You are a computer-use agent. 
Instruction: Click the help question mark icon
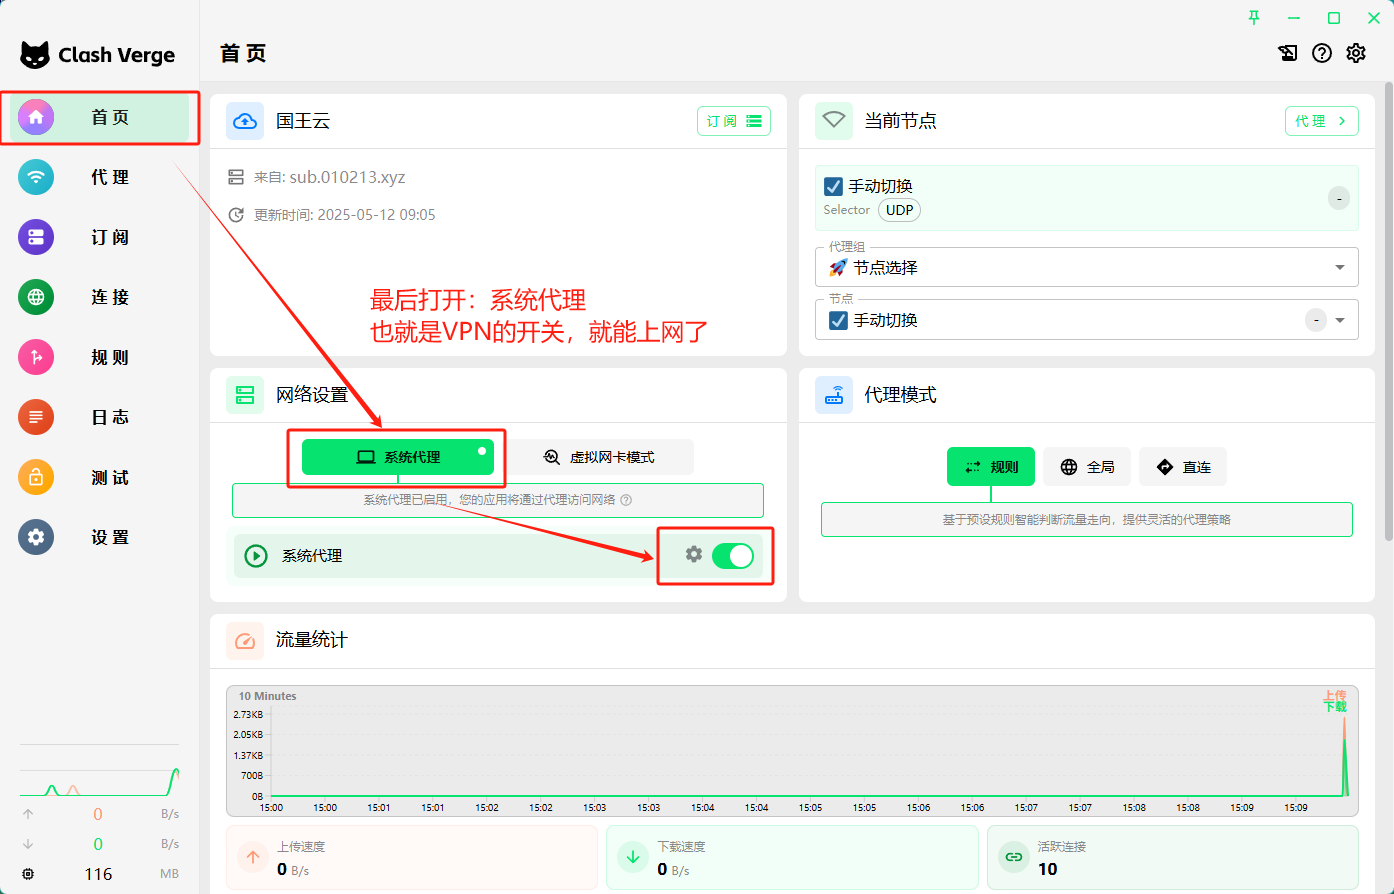coord(1322,53)
